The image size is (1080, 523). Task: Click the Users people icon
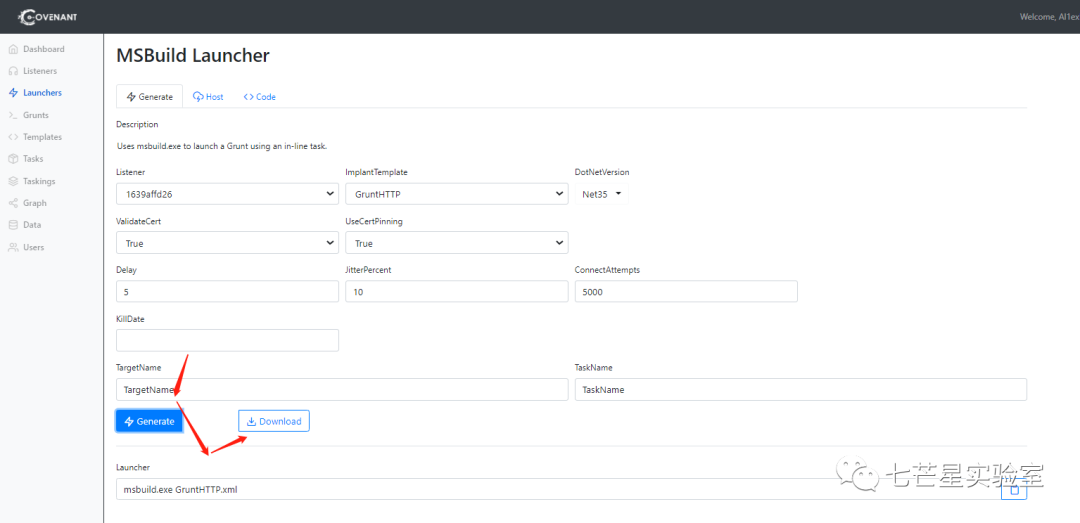coord(13,247)
